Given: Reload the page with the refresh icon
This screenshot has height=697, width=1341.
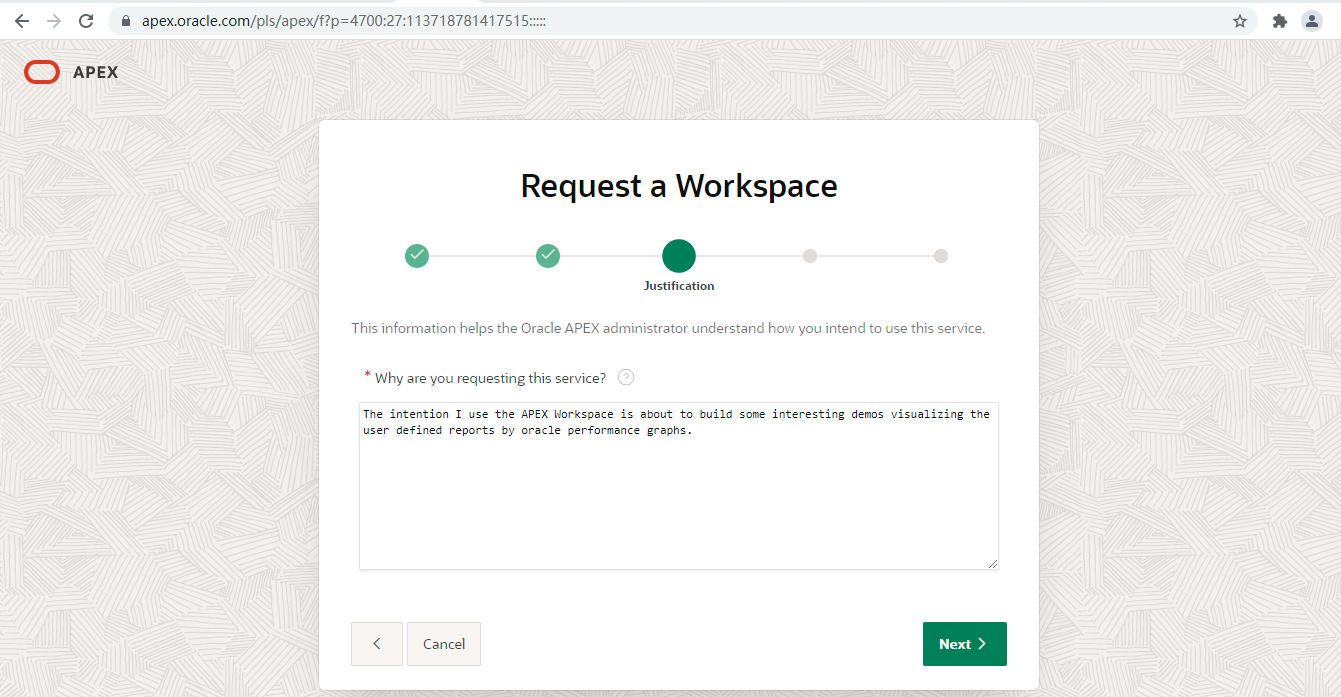Looking at the screenshot, I should click(x=86, y=20).
